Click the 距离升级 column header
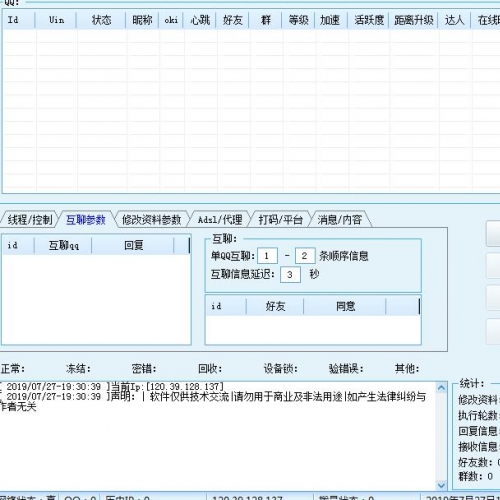This screenshot has width=500, height=500. click(x=414, y=20)
